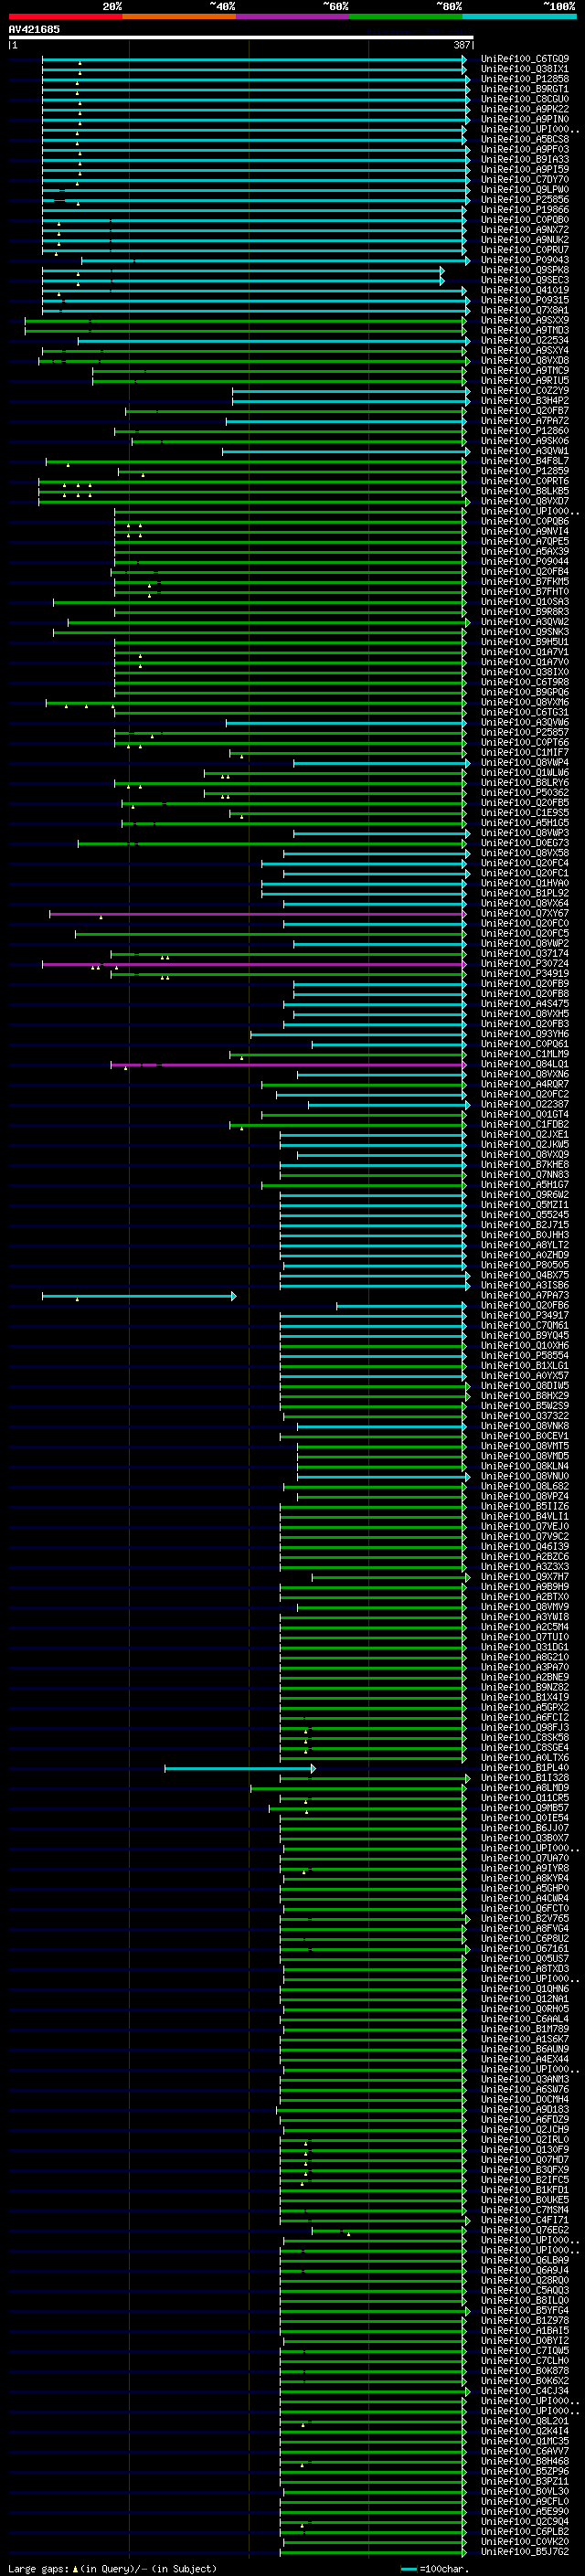Open hit UniRef100_C0Z2Y9
Image resolution: width=585 pixels, height=2576 pixels.
[524, 391]
